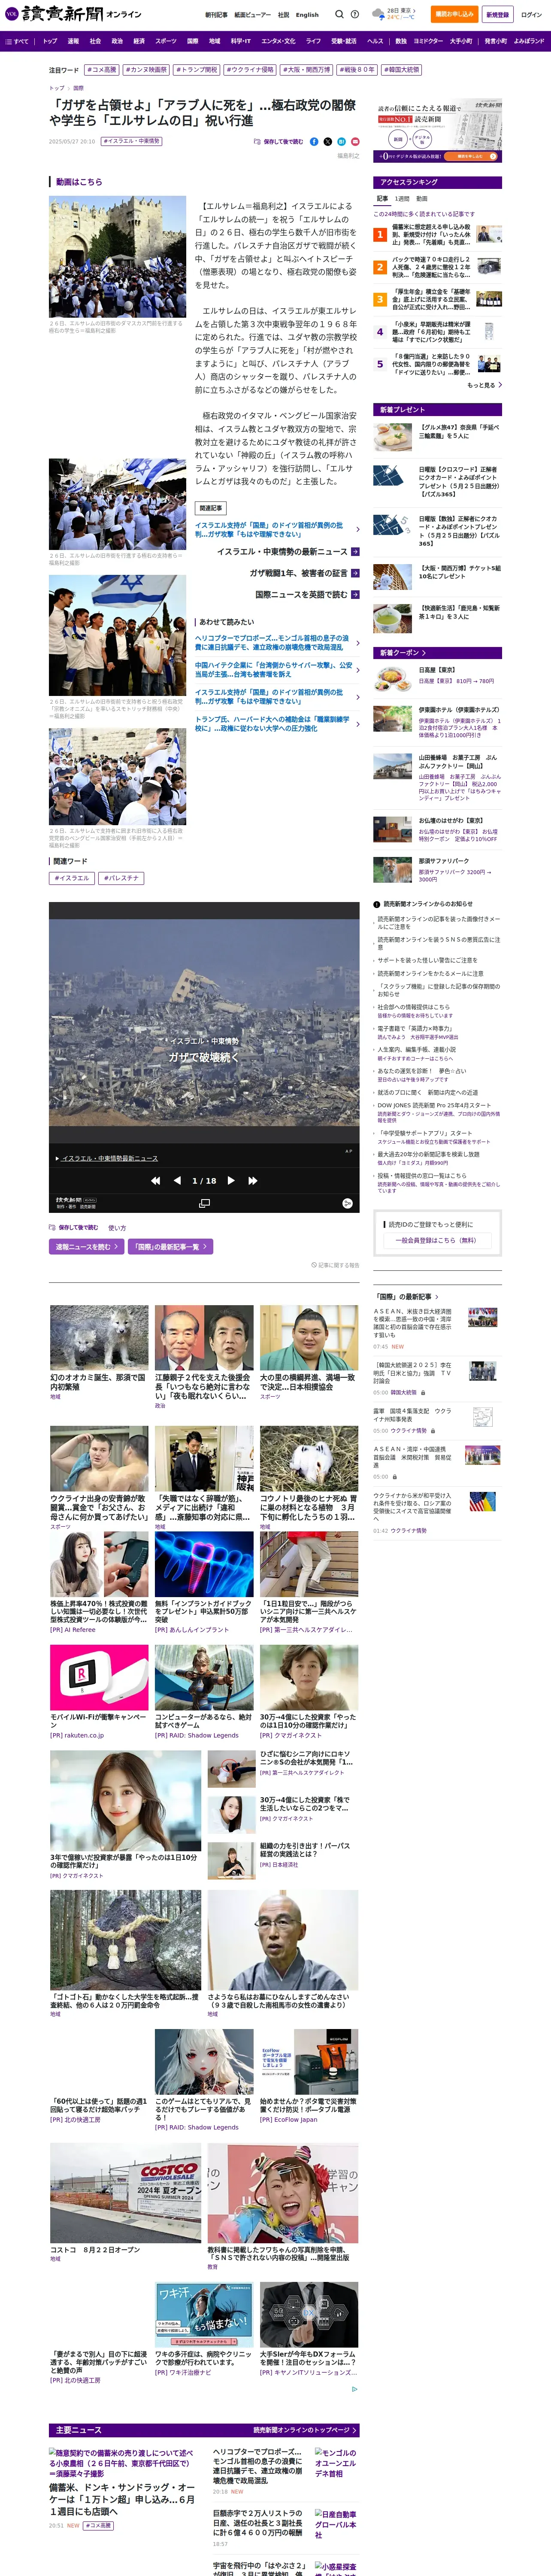Open 科学・IT in the navigation bar
Image resolution: width=551 pixels, height=2576 pixels.
tap(241, 41)
